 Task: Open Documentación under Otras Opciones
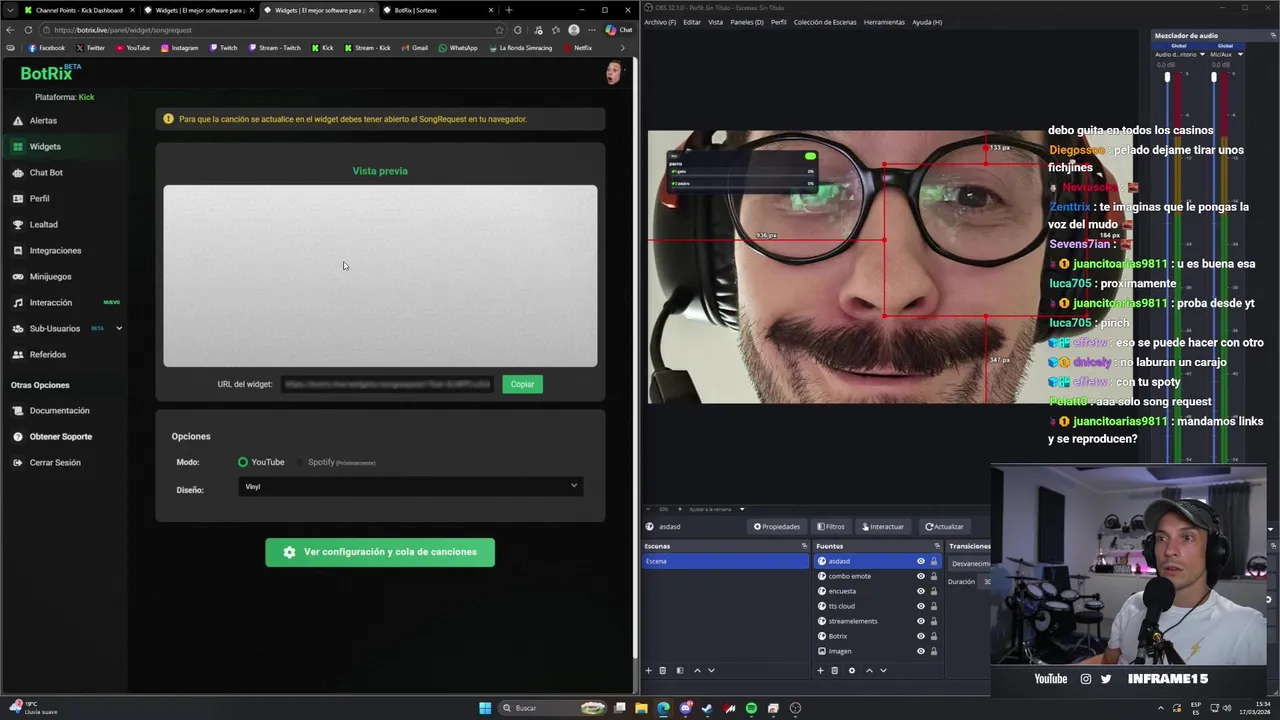click(59, 410)
